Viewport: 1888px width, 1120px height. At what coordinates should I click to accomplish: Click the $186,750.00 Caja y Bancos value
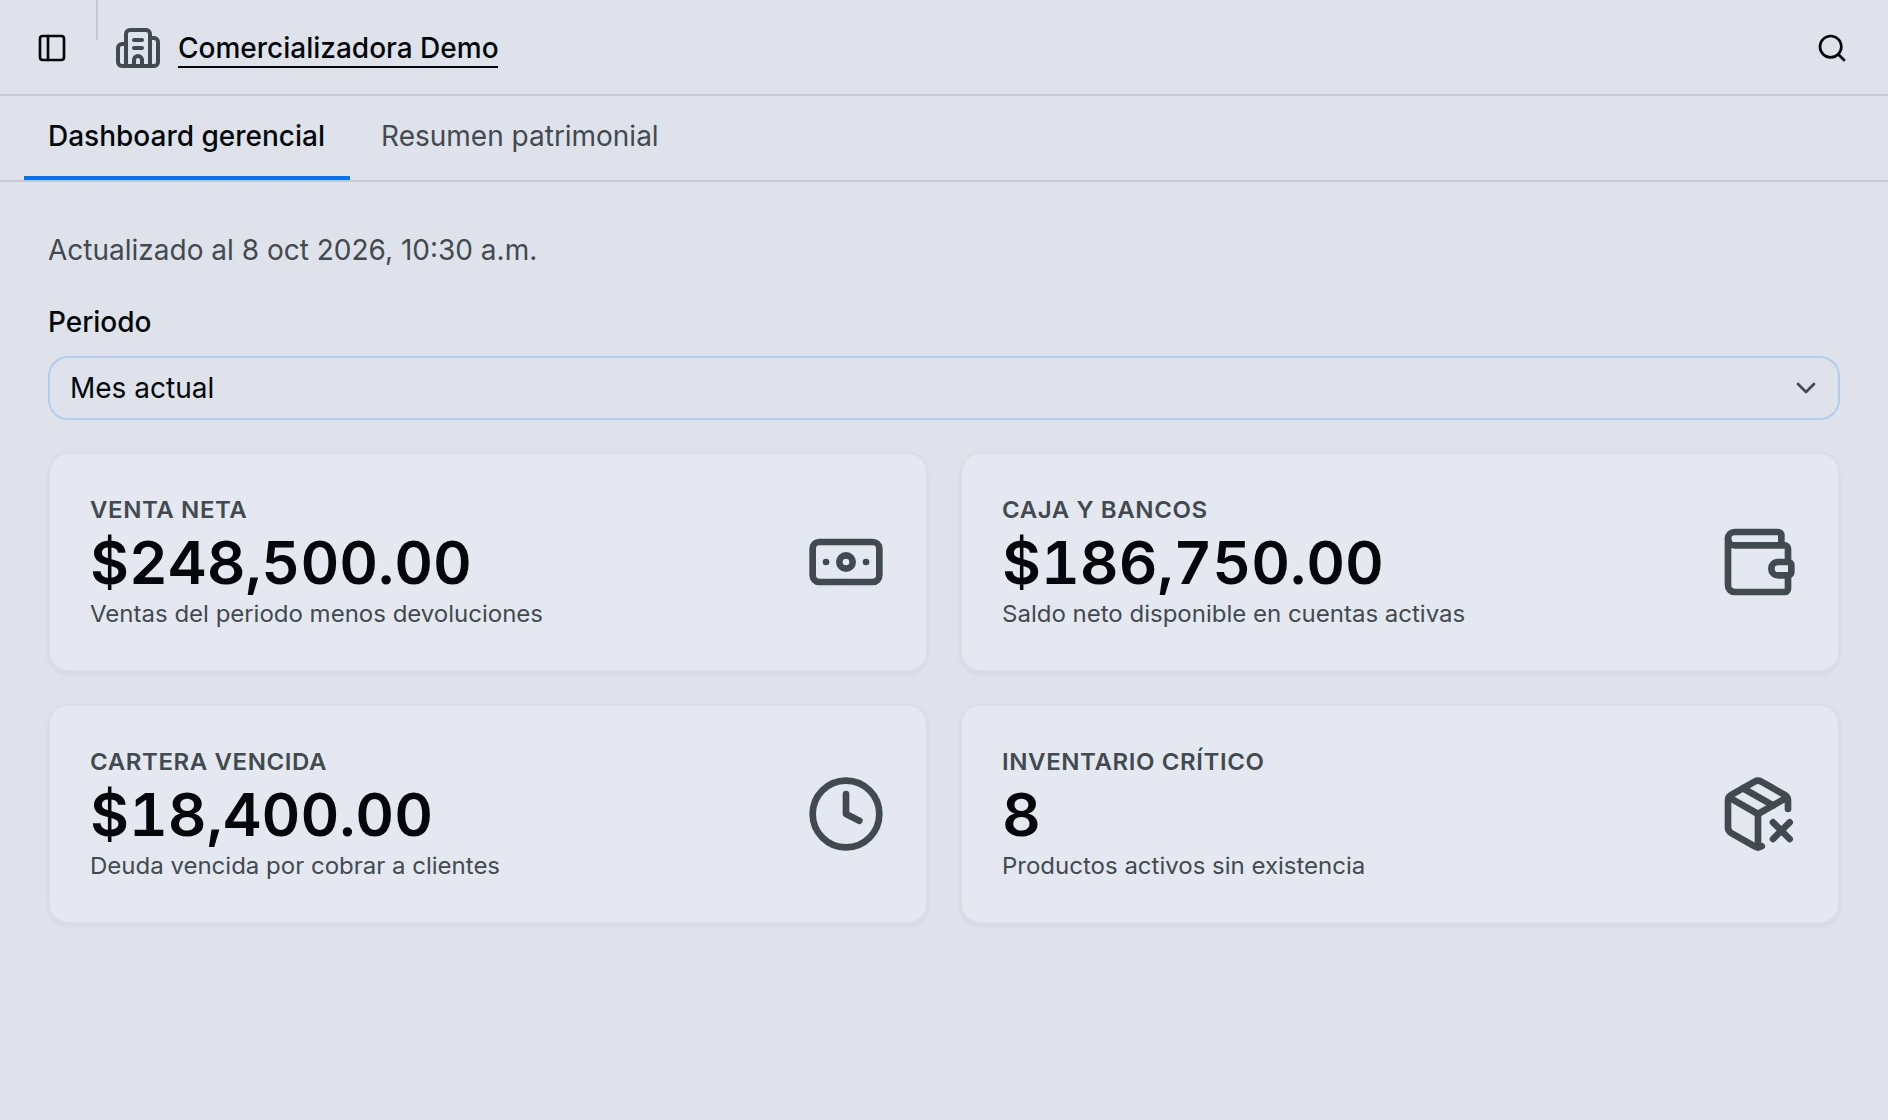coord(1192,562)
